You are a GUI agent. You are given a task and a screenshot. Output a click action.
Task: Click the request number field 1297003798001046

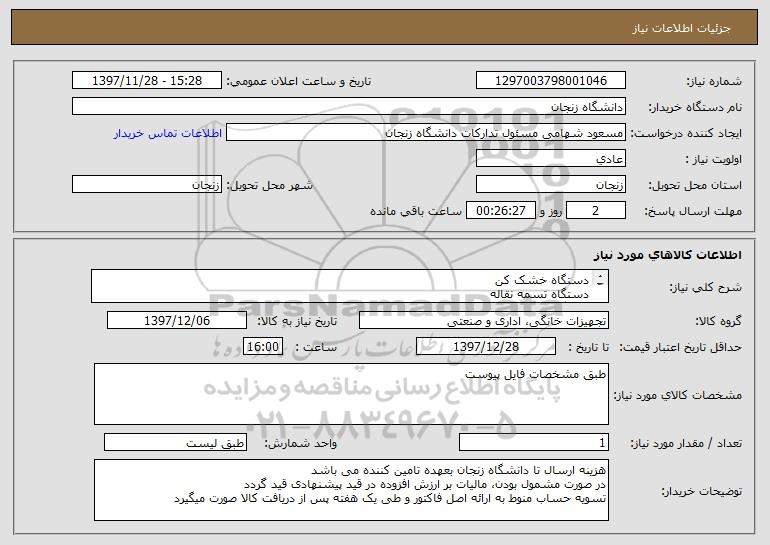[x=550, y=81]
